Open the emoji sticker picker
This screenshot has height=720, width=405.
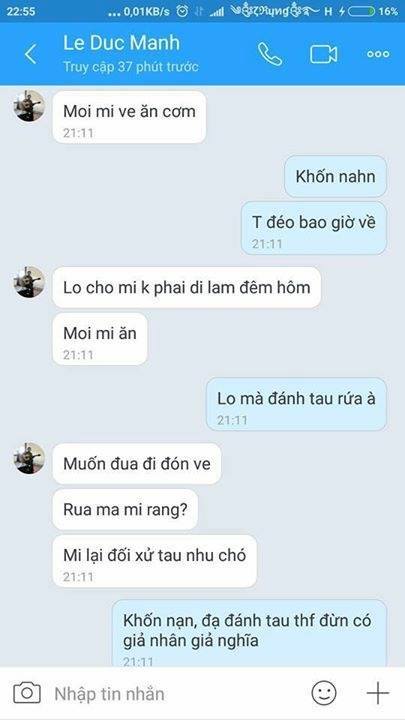324,693
